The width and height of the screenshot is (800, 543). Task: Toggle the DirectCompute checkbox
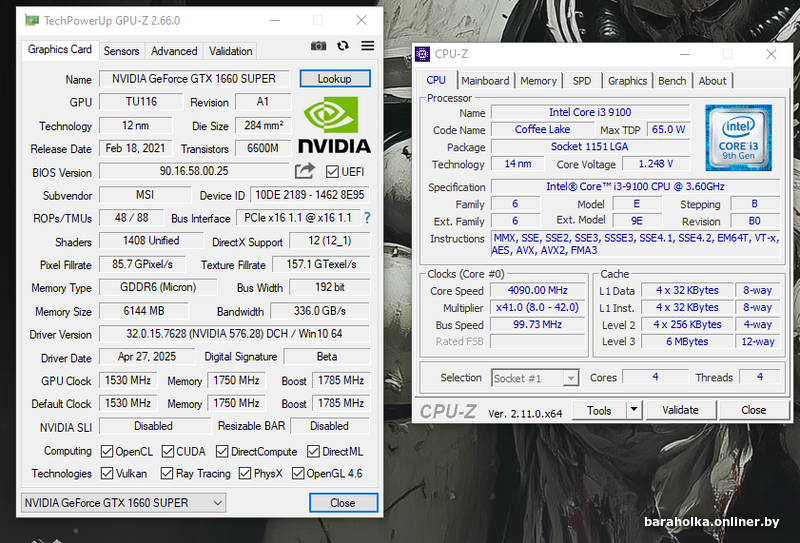(222, 452)
